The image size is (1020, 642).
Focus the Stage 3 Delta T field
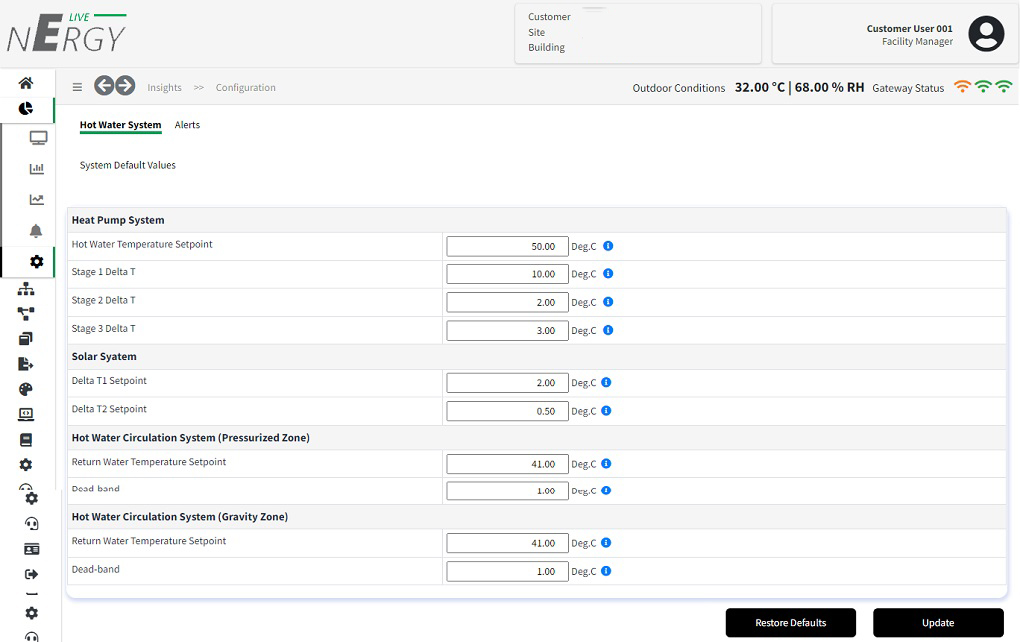[x=507, y=330]
